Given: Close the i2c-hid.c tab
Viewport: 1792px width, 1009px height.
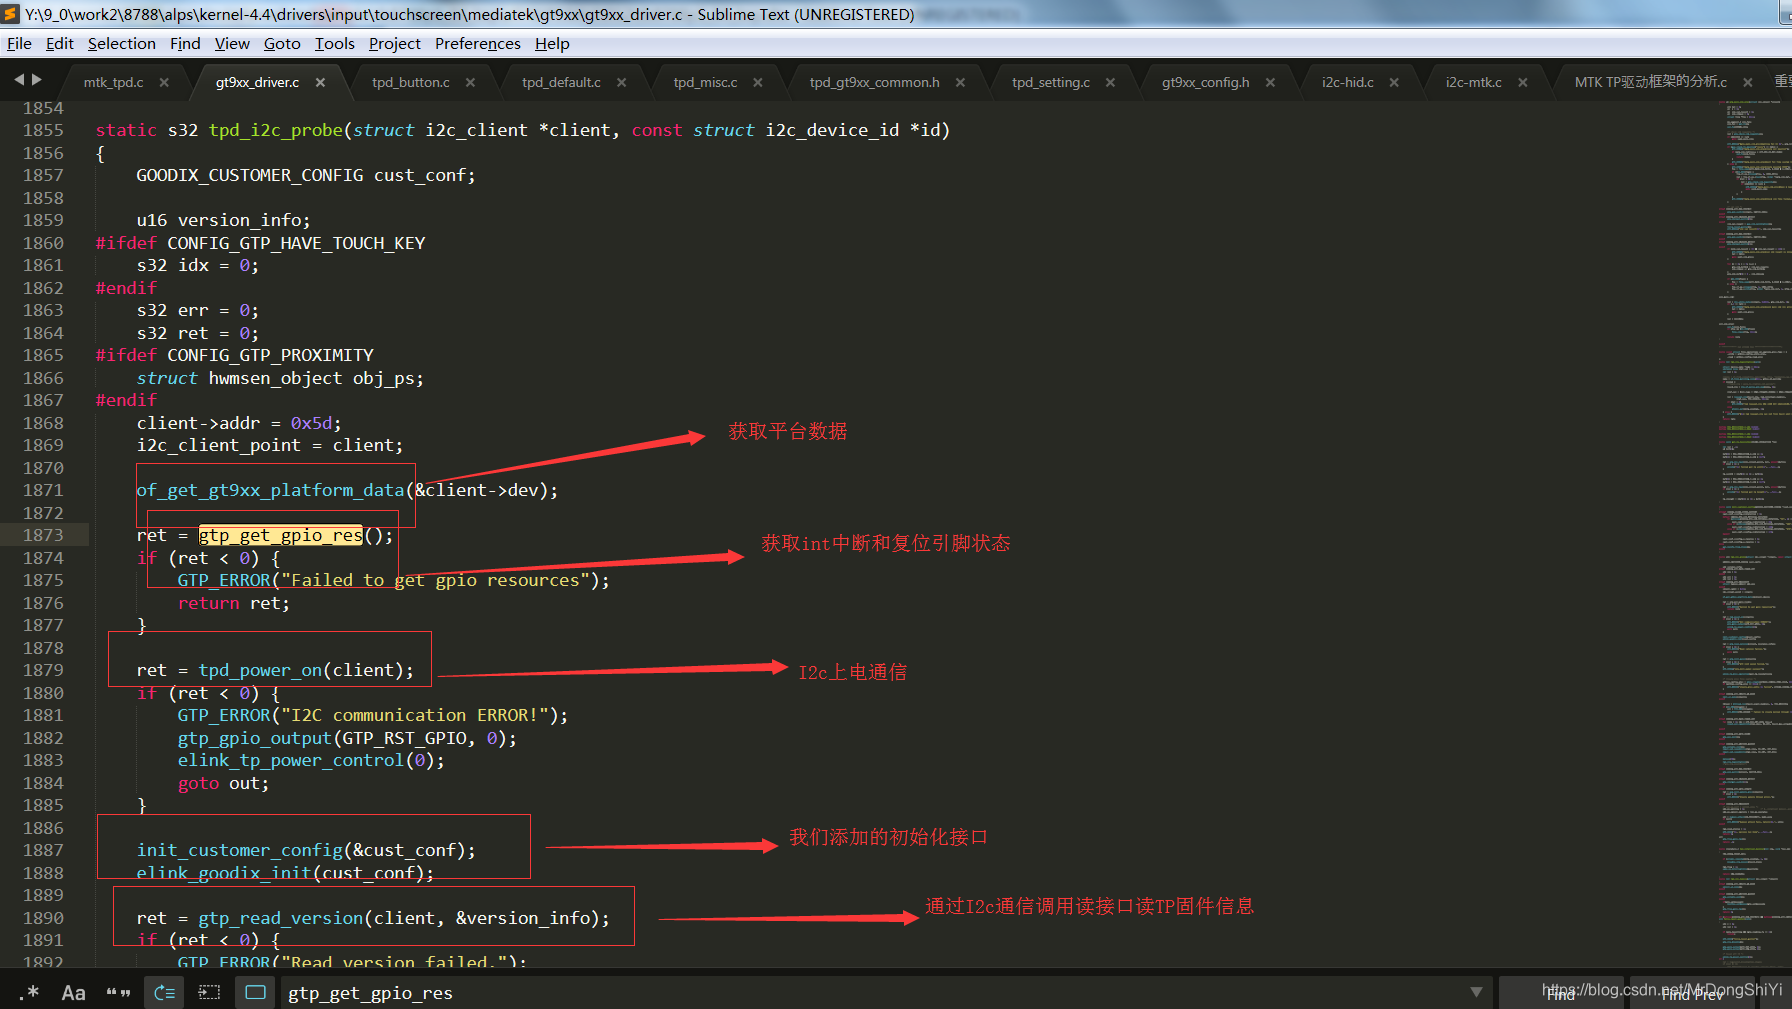Looking at the screenshot, I should pyautogui.click(x=1394, y=82).
